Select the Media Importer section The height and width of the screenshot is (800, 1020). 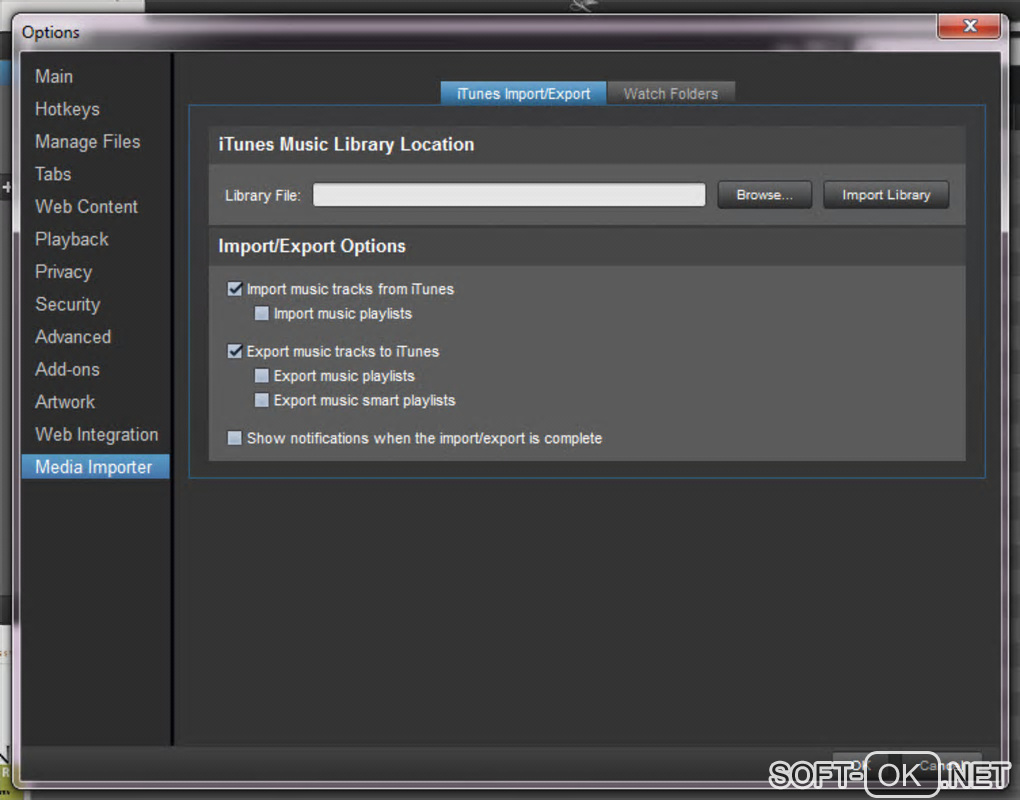click(x=95, y=467)
